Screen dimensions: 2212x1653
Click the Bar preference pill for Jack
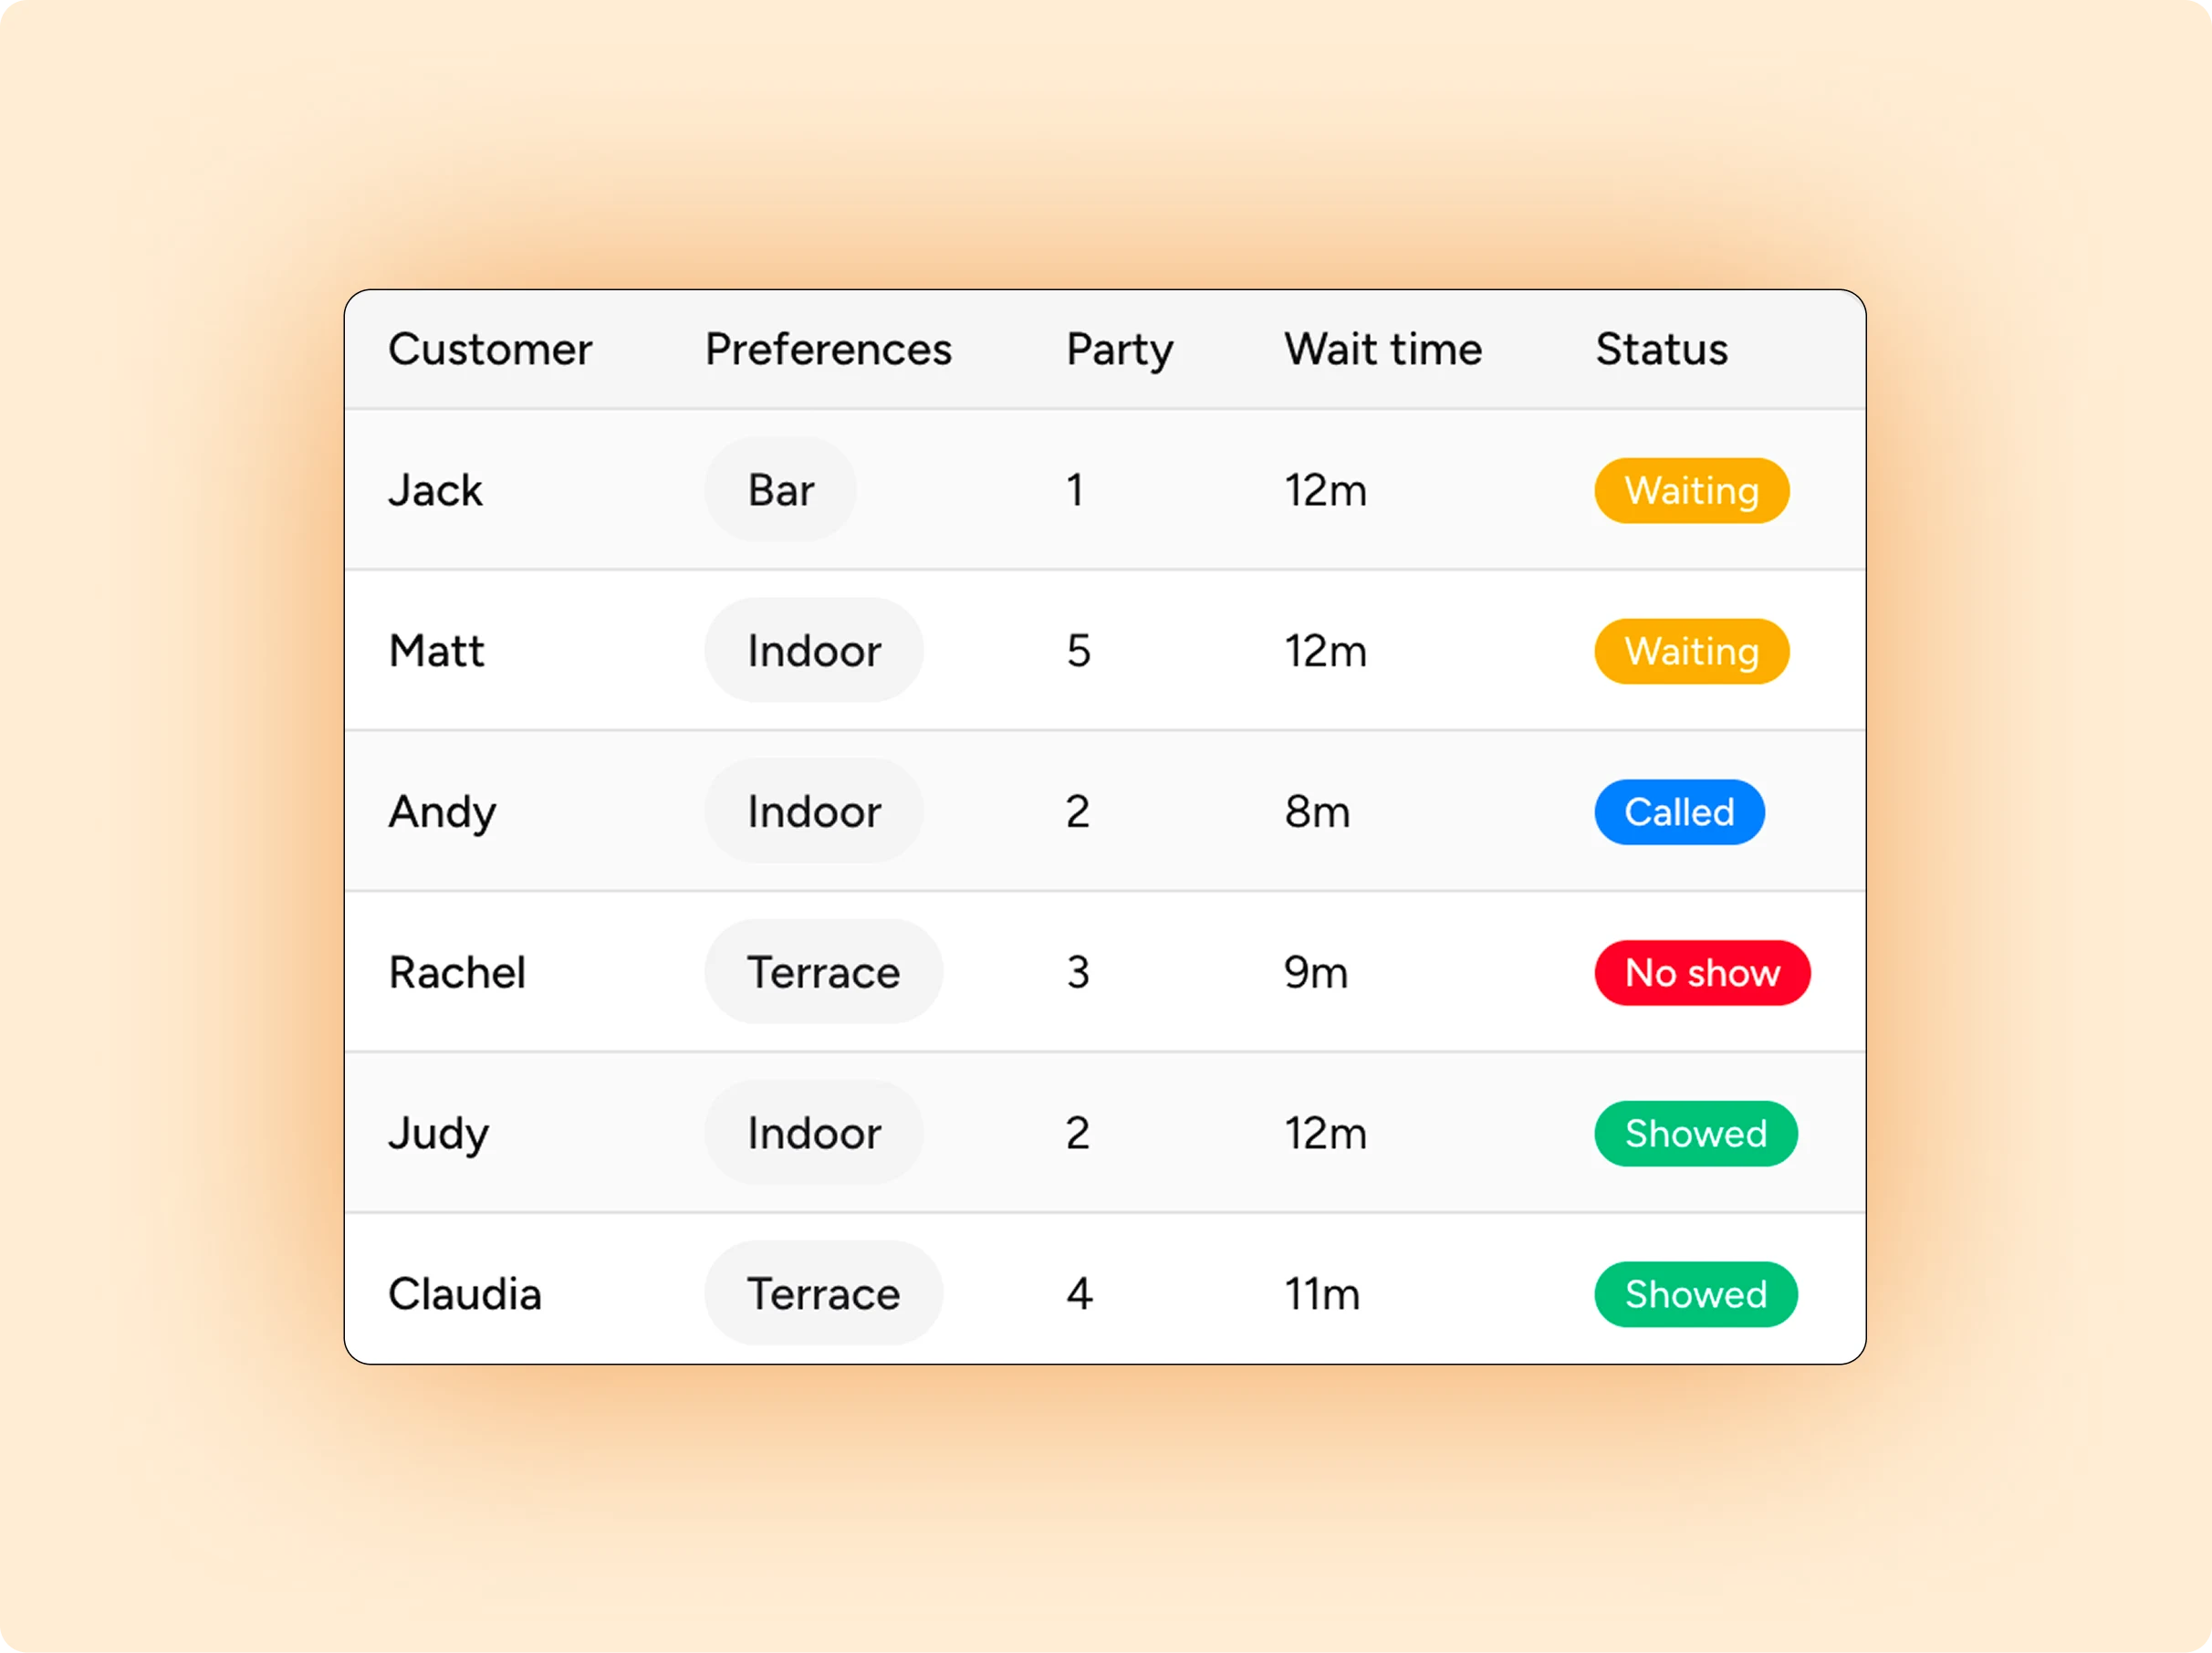click(780, 490)
